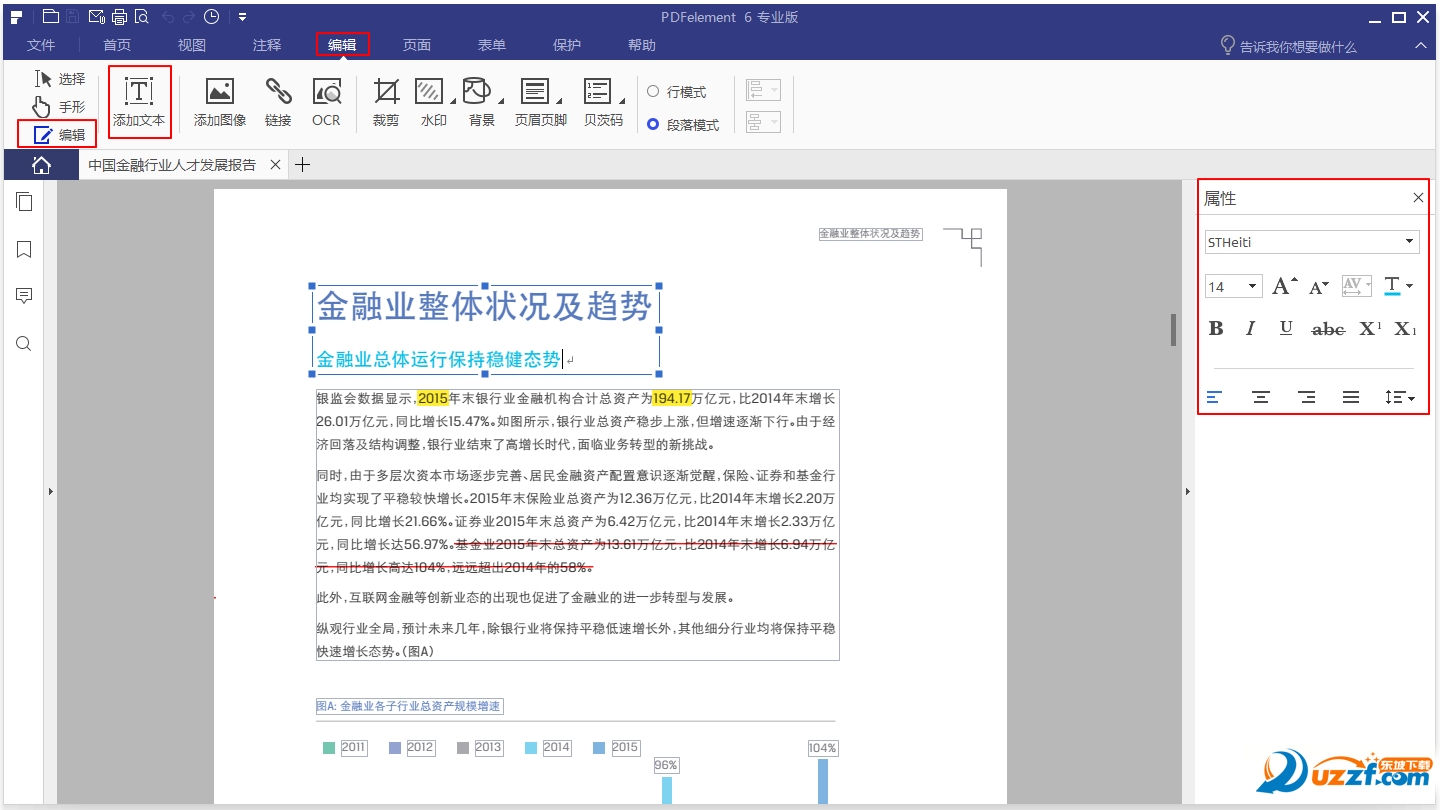
Task: Click the 告诉我你想要做什么 search box
Action: (x=1289, y=46)
